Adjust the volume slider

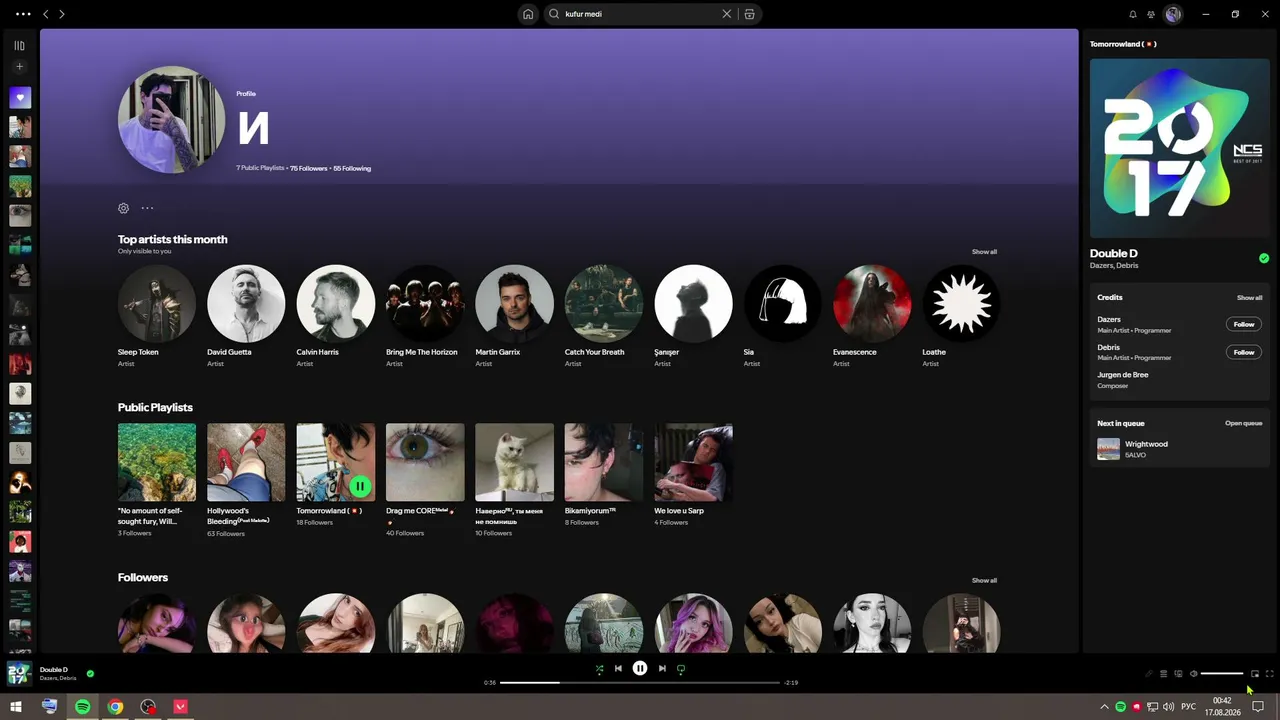[x=1222, y=674]
